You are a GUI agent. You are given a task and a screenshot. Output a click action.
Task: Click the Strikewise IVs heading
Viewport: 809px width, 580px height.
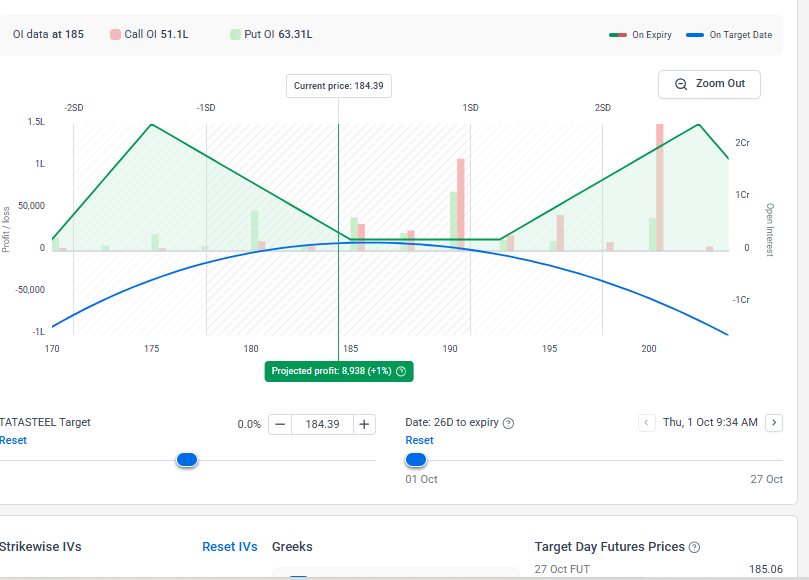41,547
